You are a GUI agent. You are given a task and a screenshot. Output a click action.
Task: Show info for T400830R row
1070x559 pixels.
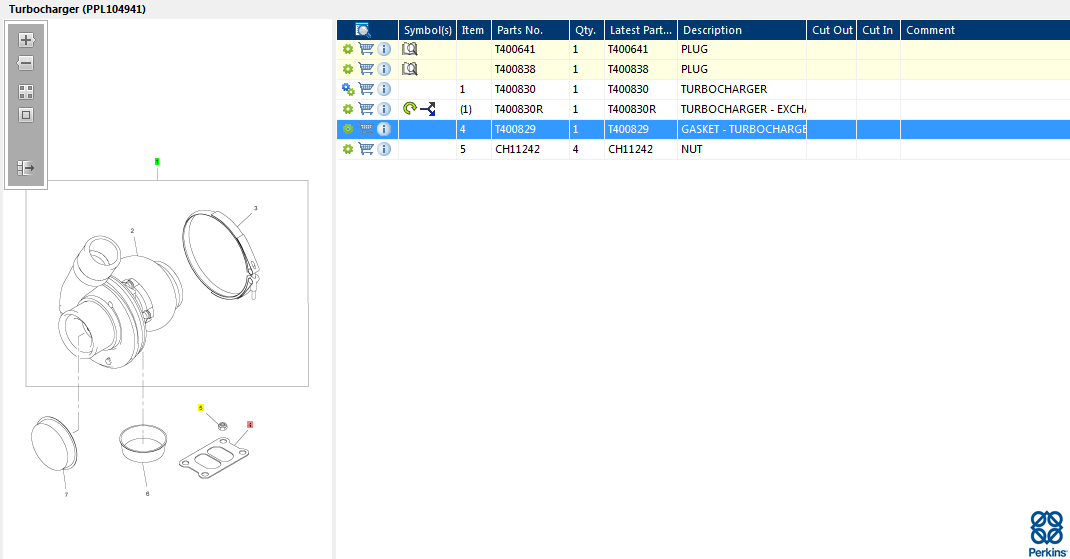(384, 109)
